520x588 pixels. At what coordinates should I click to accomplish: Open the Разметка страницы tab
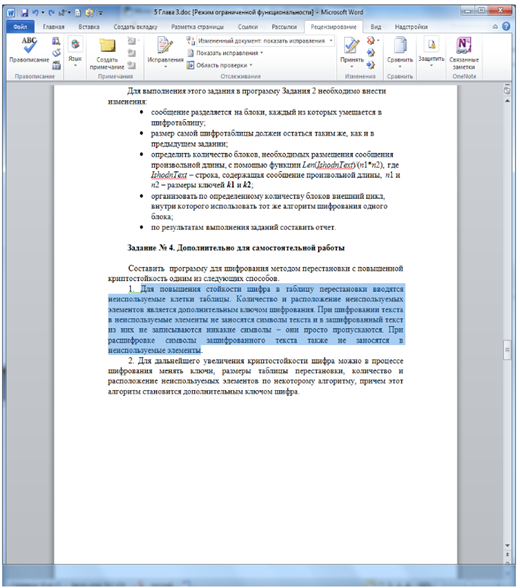(198, 27)
